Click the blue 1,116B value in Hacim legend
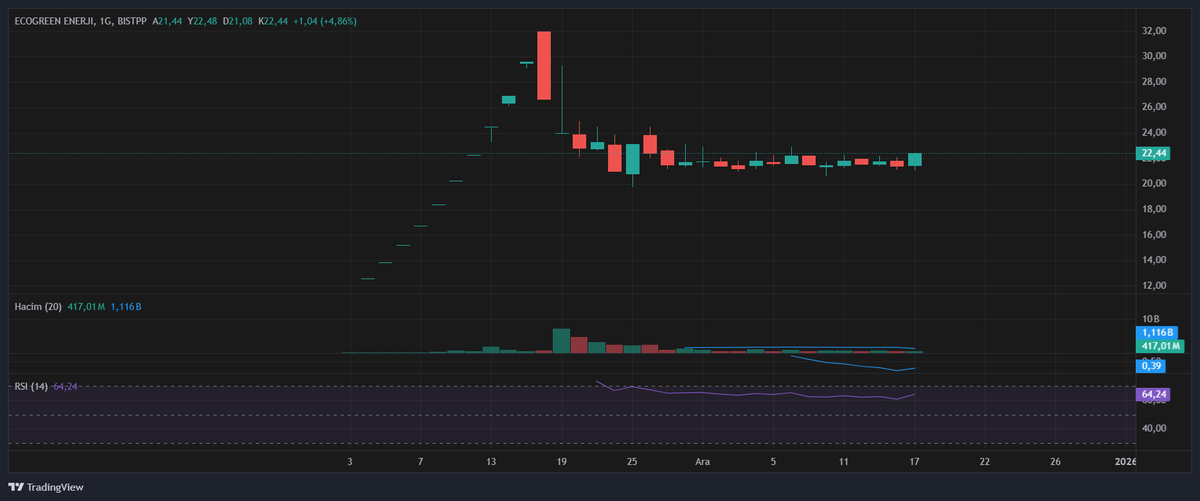The width and height of the screenshot is (1200, 501). tap(126, 306)
